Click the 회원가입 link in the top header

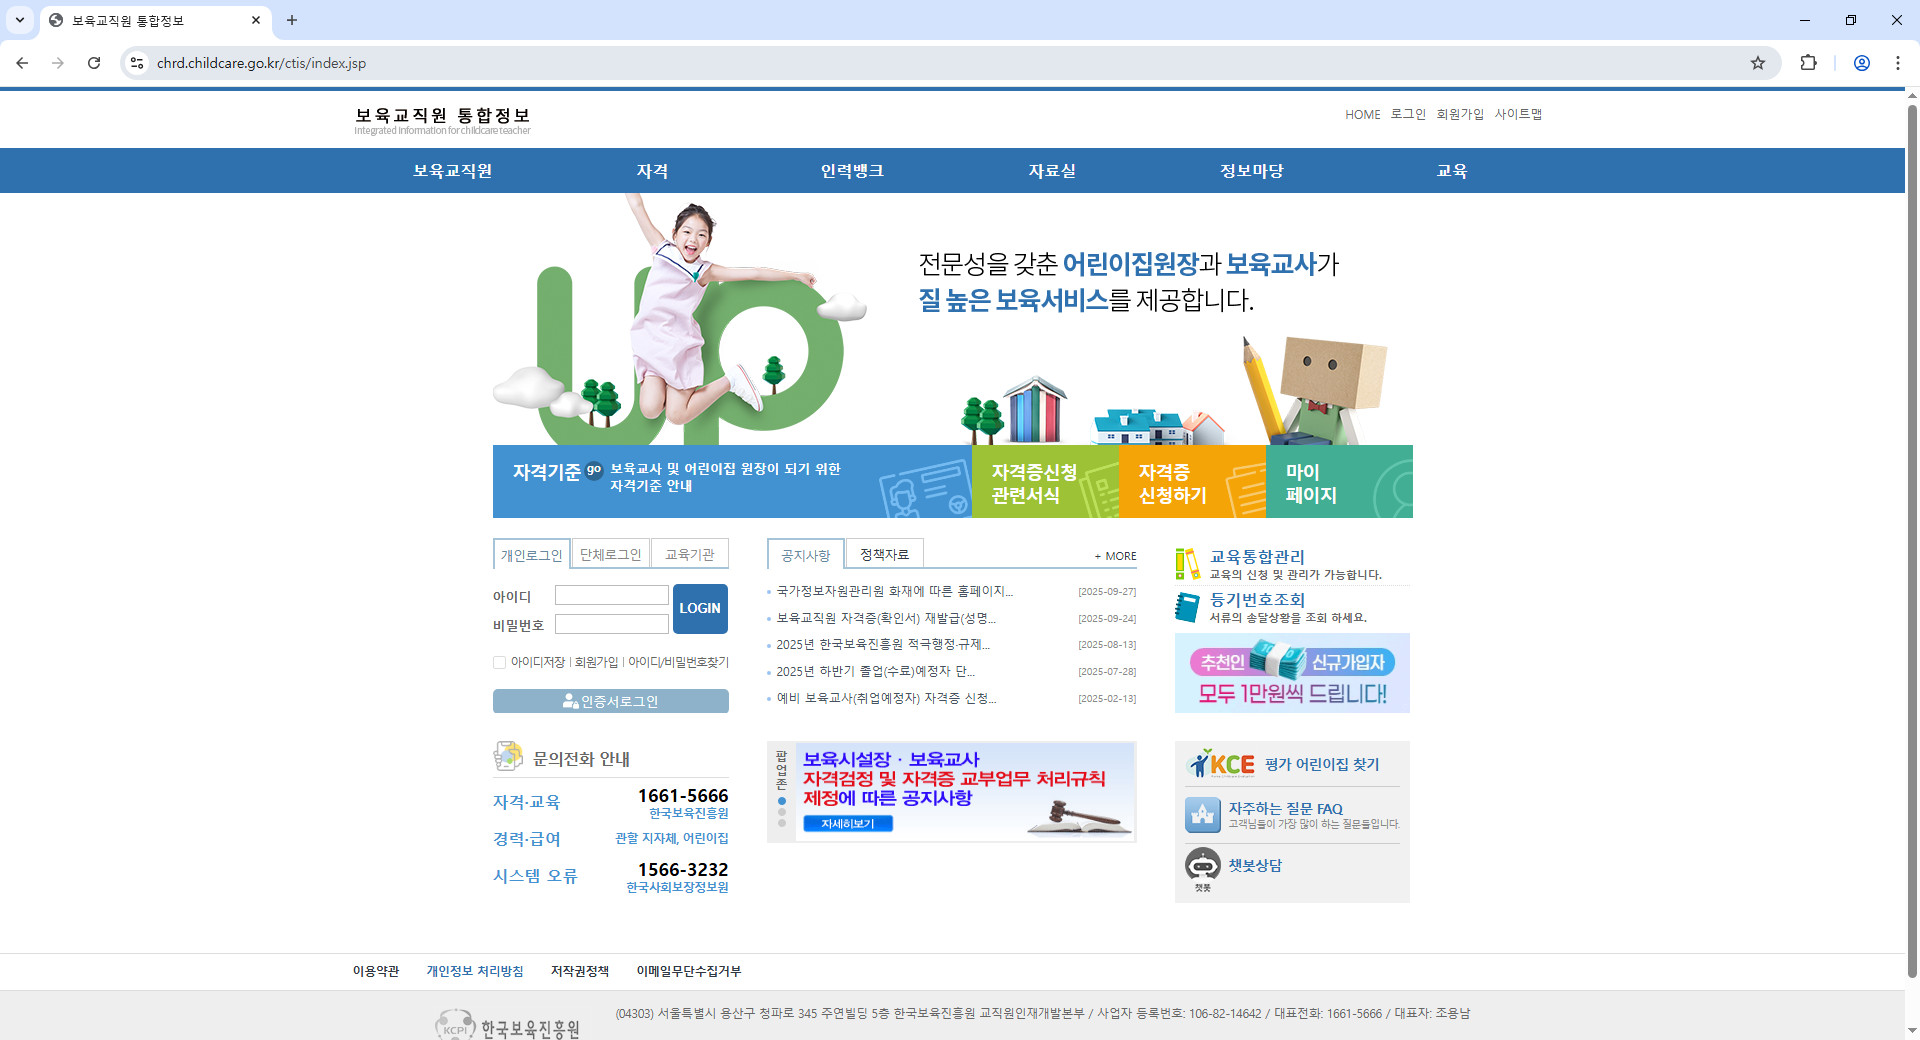pyautogui.click(x=1460, y=114)
